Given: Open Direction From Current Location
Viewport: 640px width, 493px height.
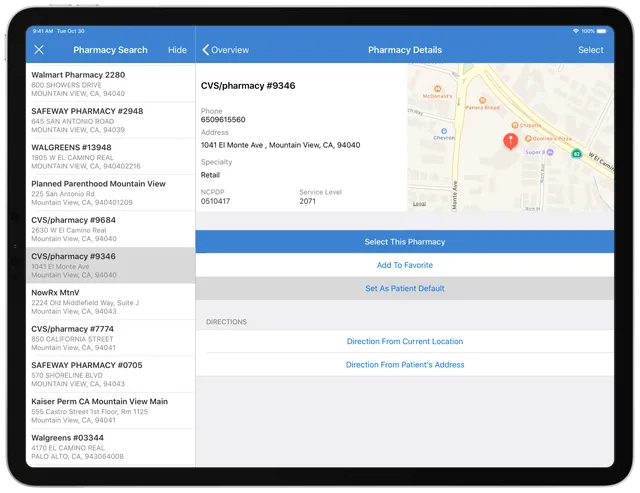Looking at the screenshot, I should pos(404,341).
